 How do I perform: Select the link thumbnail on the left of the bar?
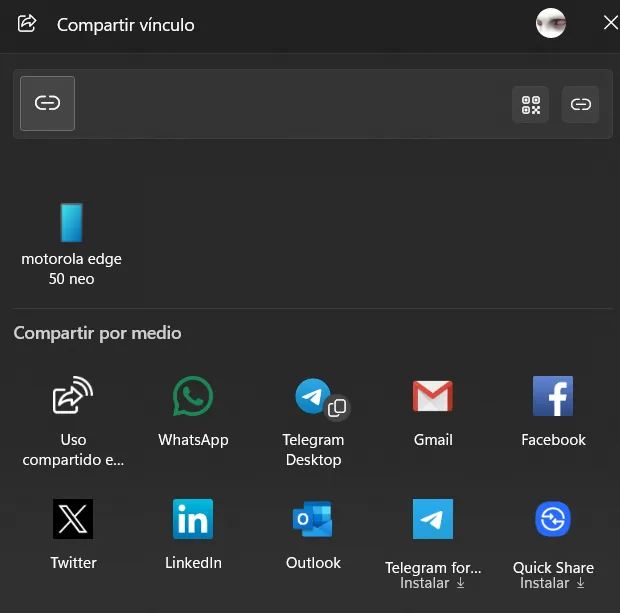point(47,103)
